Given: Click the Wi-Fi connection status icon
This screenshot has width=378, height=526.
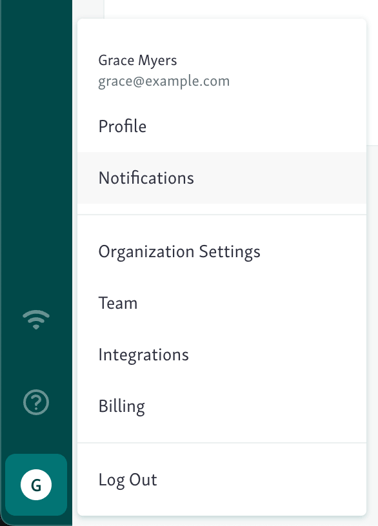Looking at the screenshot, I should (36, 319).
